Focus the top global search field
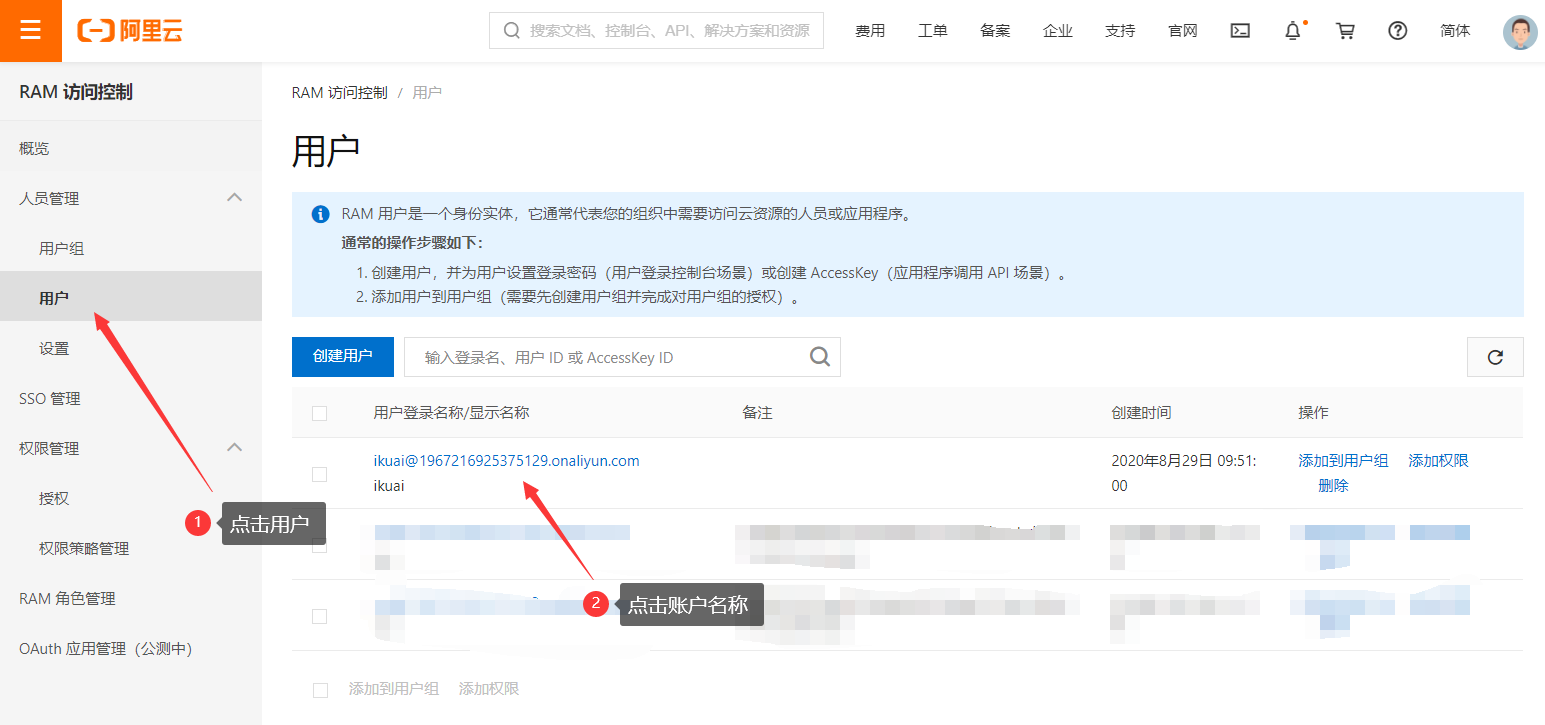This screenshot has width=1545, height=725. pos(656,31)
